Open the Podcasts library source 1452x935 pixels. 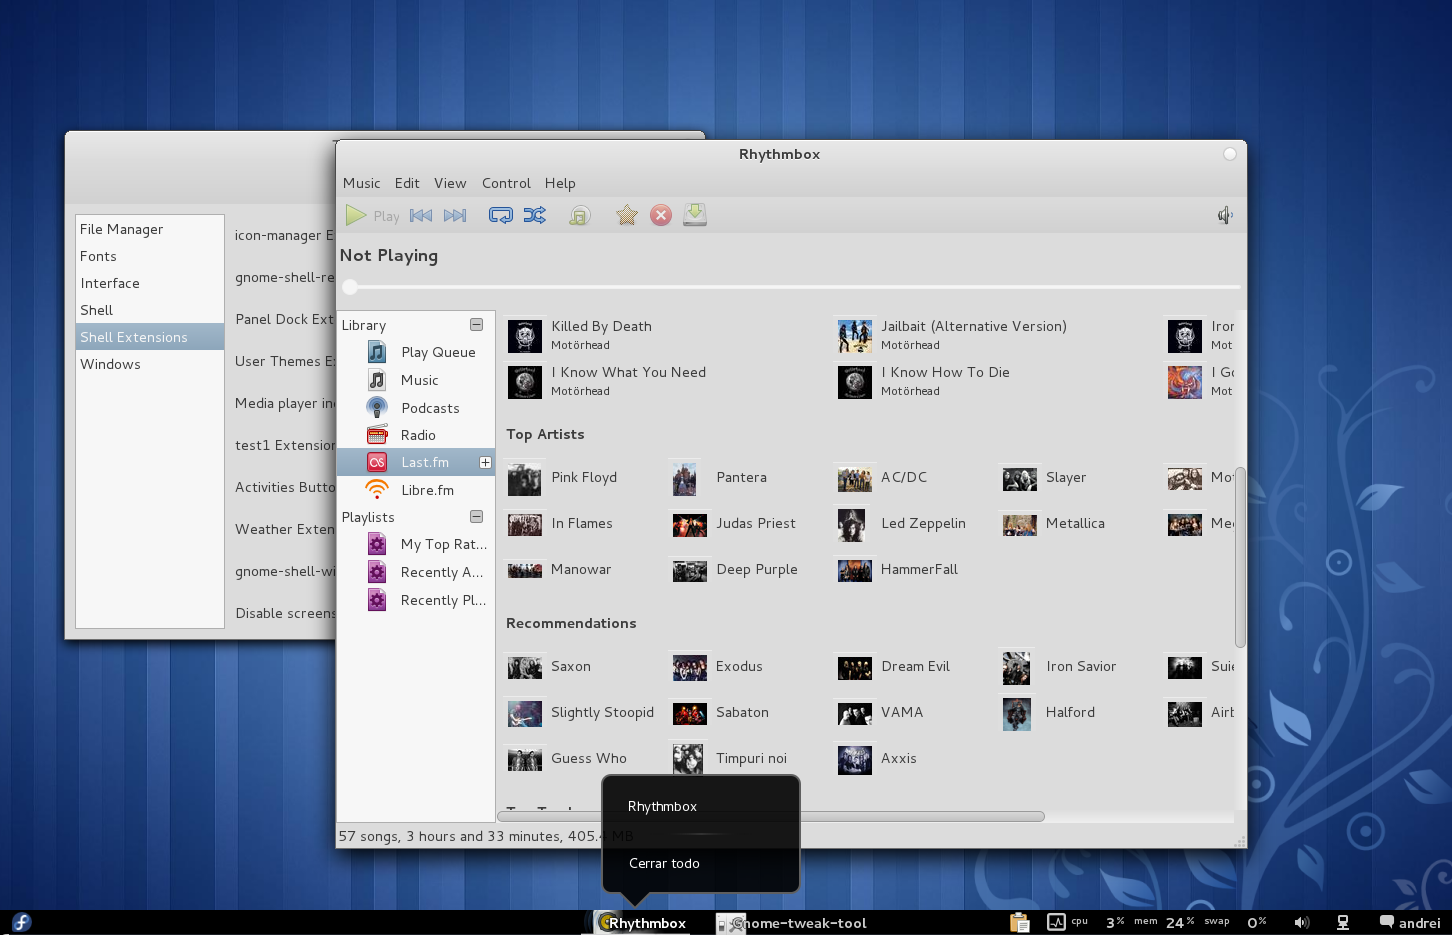[x=430, y=407]
